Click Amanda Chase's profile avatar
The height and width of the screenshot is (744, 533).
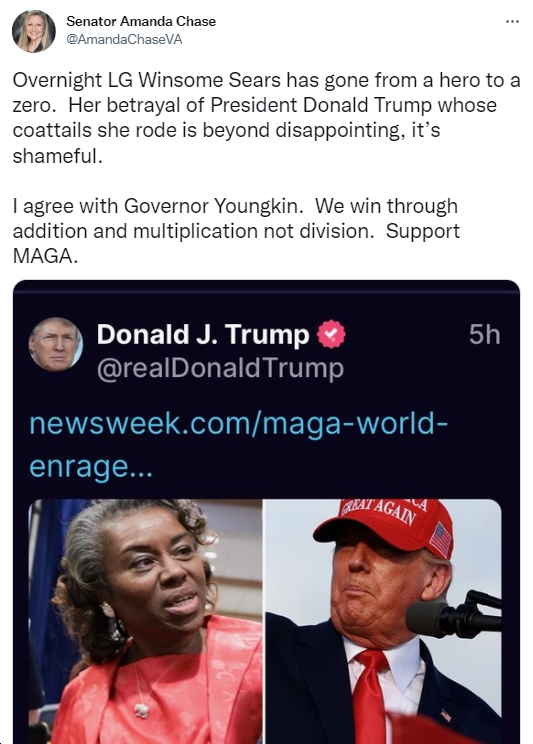(x=34, y=31)
